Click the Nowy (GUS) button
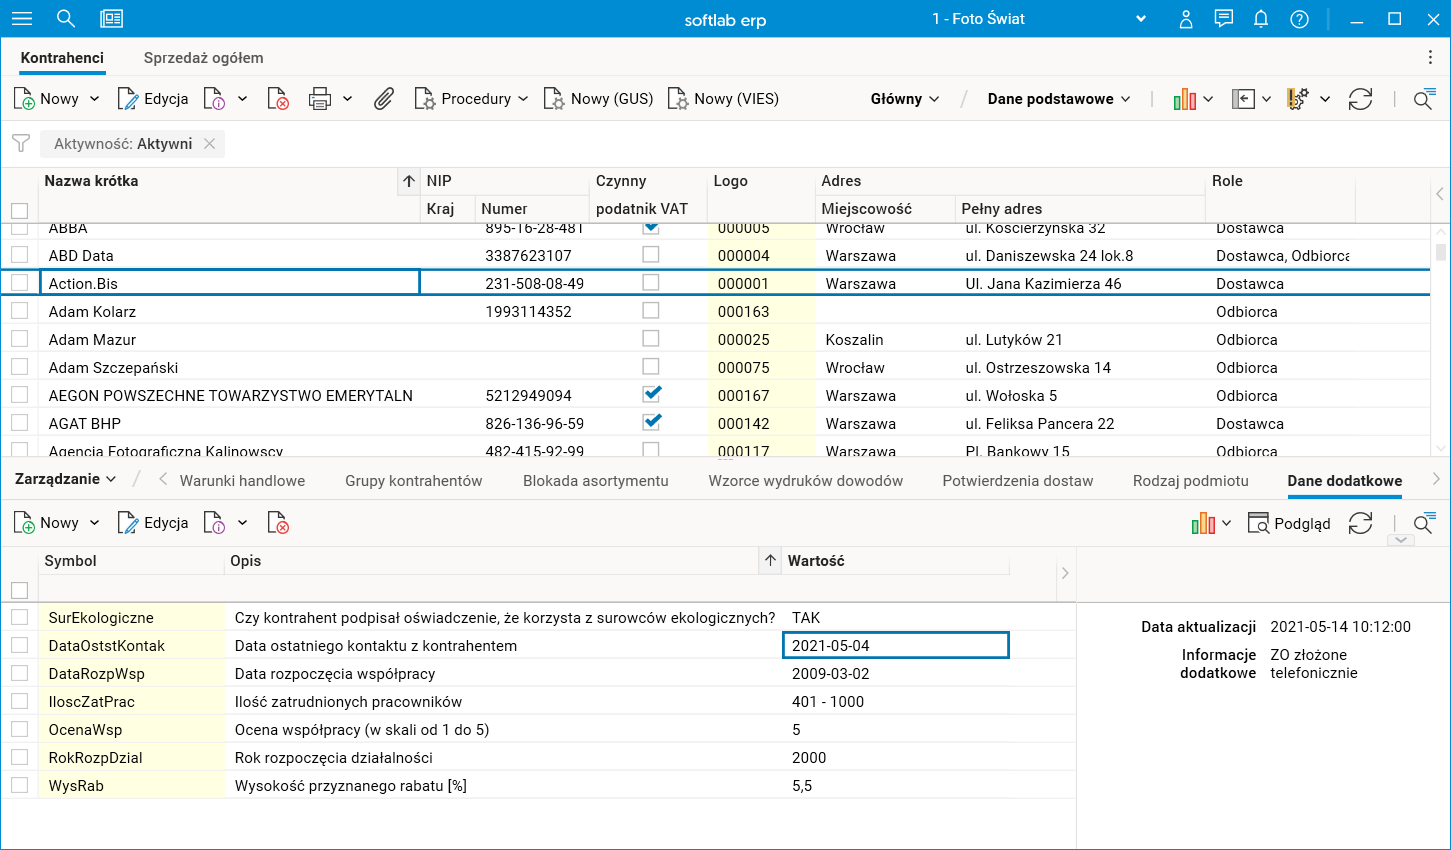This screenshot has height=850, width=1451. tap(598, 99)
